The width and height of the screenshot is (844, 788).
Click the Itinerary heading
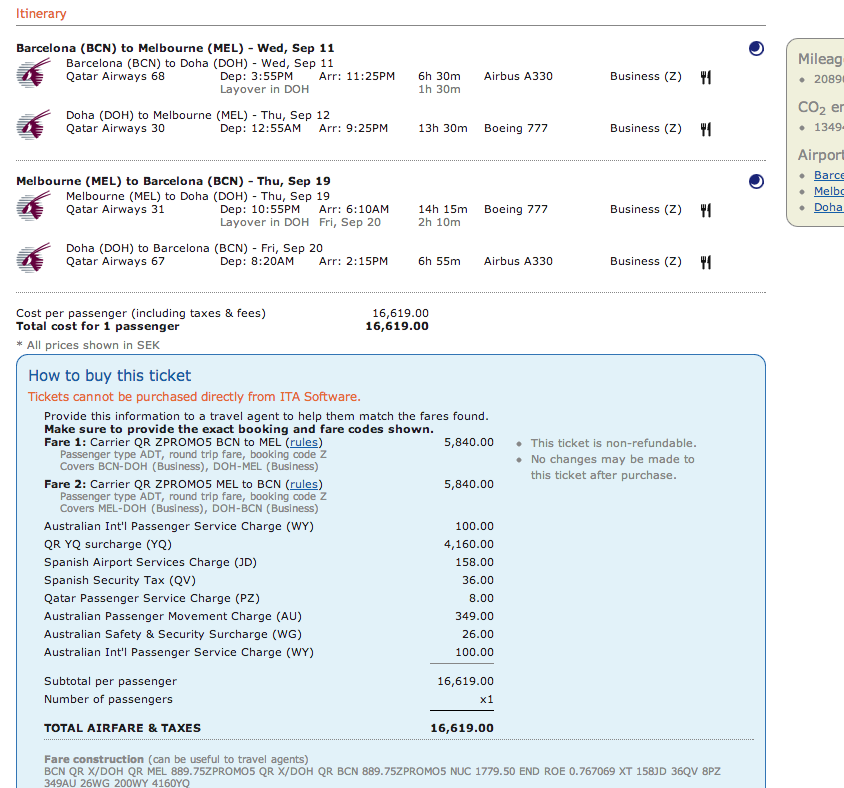[41, 13]
